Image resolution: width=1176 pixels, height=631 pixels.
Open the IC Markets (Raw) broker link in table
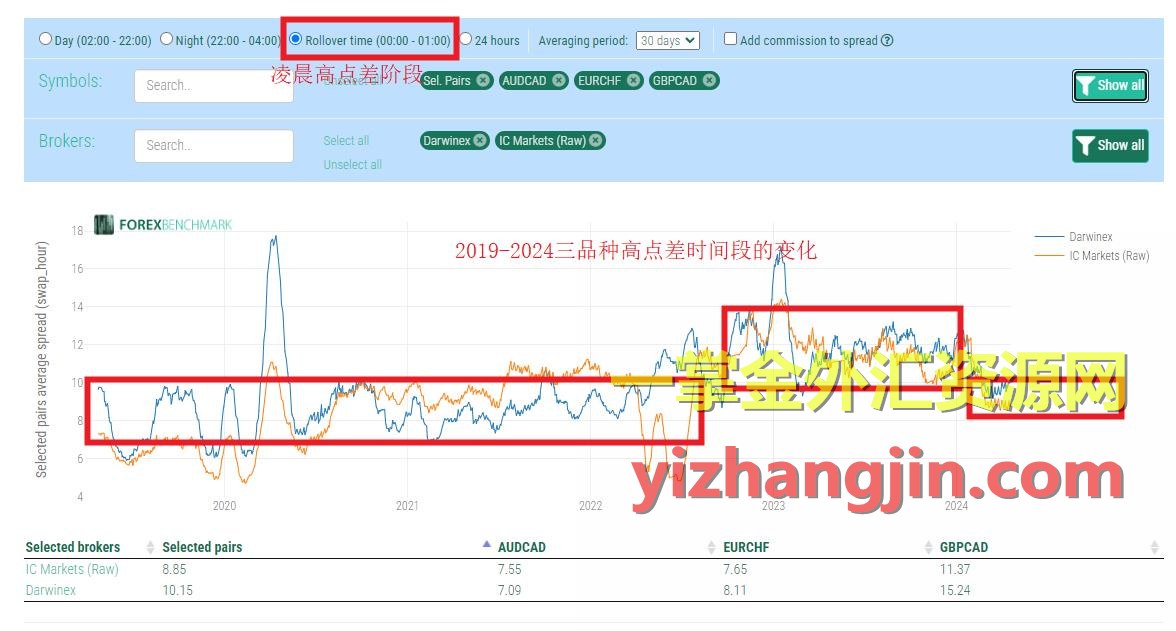72,569
